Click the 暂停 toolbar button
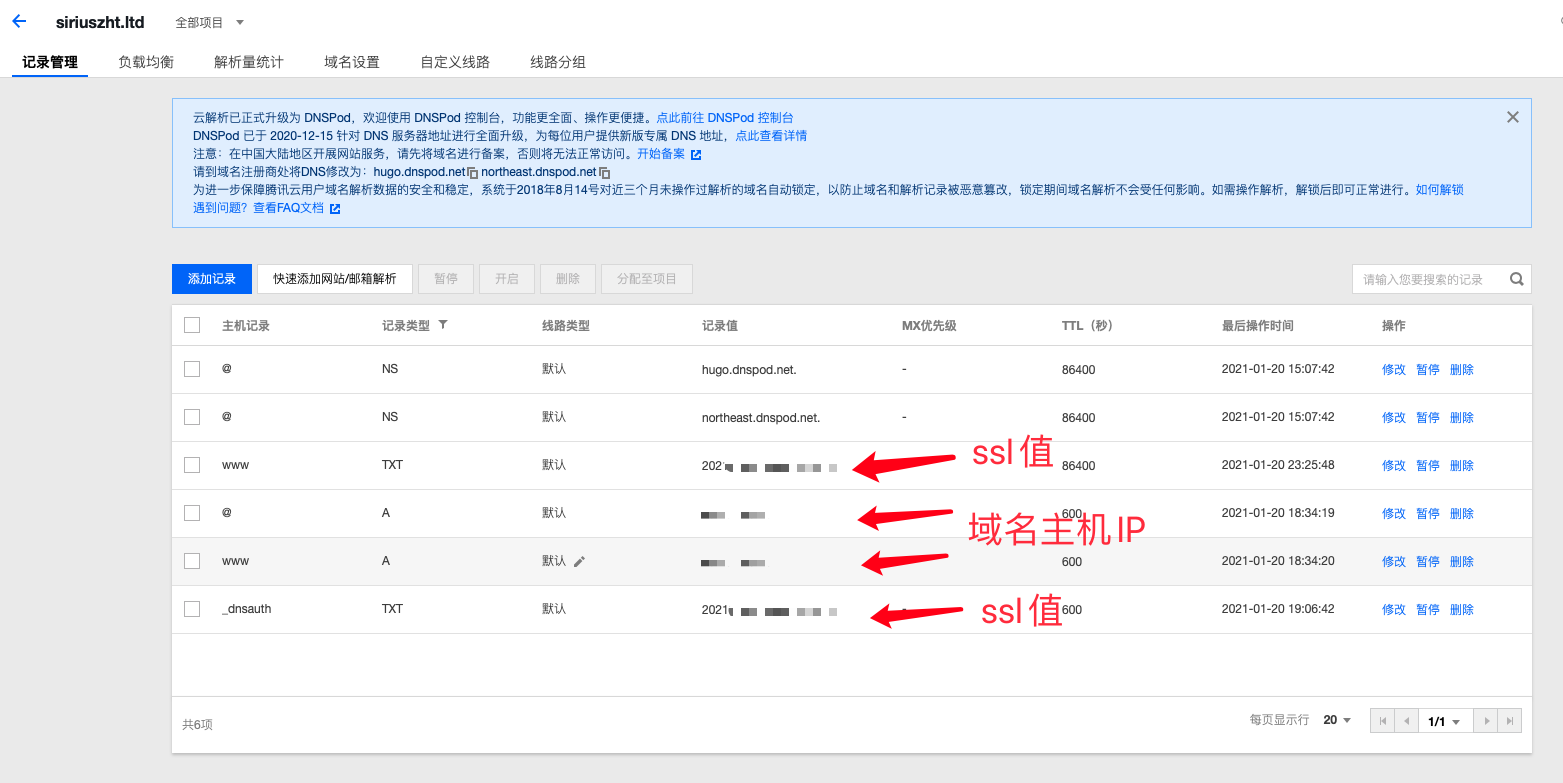The height and width of the screenshot is (783, 1563). pyautogui.click(x=446, y=279)
